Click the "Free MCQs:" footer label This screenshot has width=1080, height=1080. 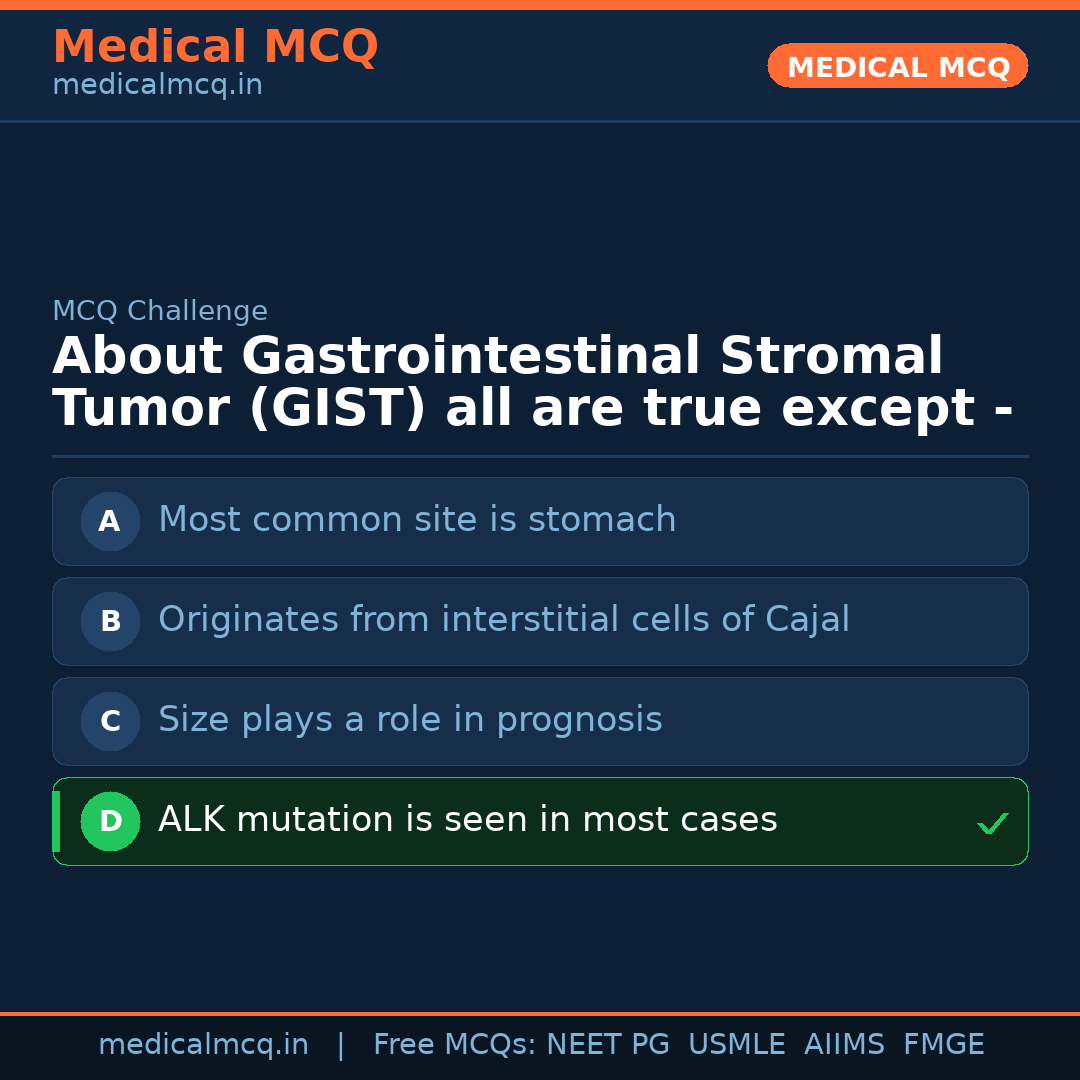click(x=455, y=1045)
